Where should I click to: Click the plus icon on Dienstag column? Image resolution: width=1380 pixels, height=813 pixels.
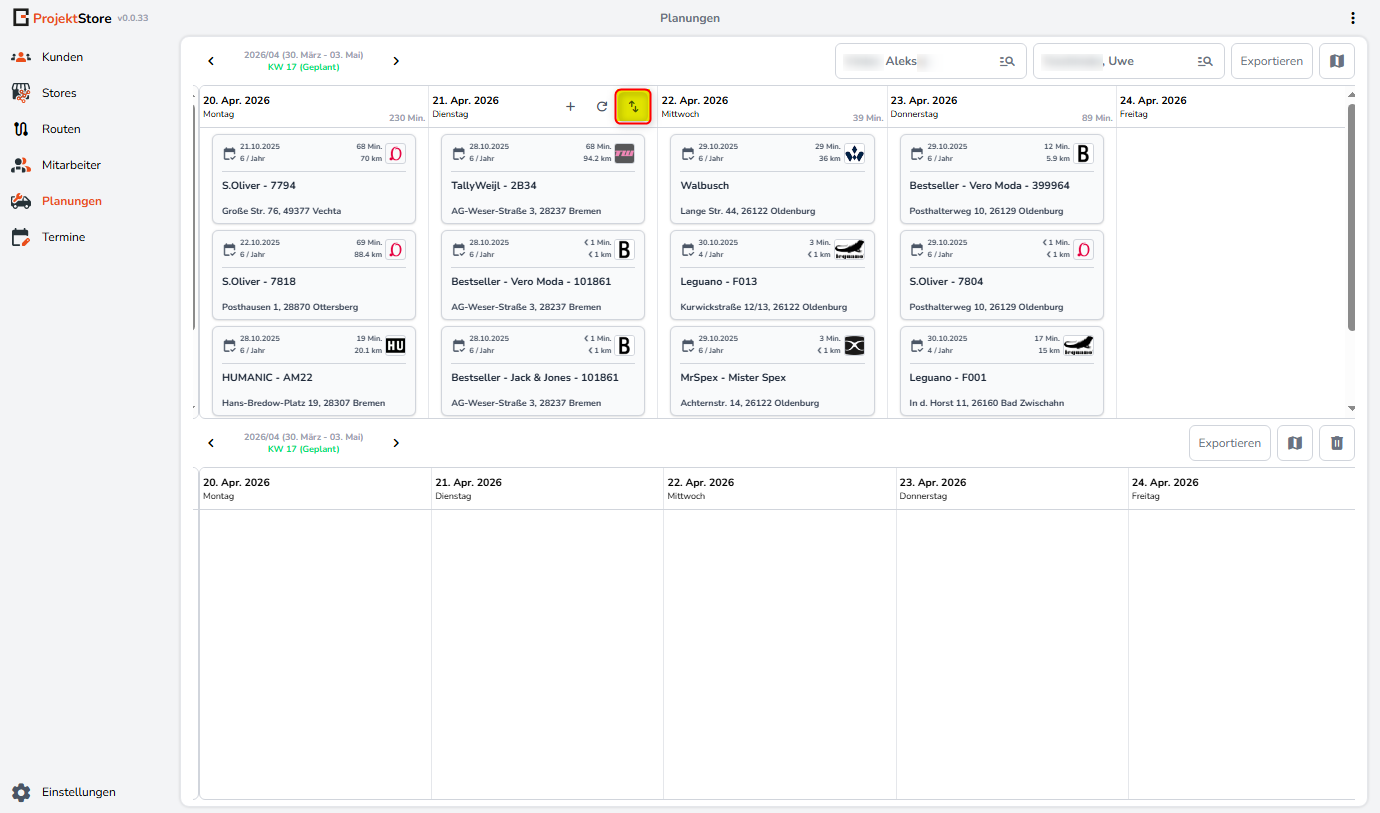(x=570, y=107)
